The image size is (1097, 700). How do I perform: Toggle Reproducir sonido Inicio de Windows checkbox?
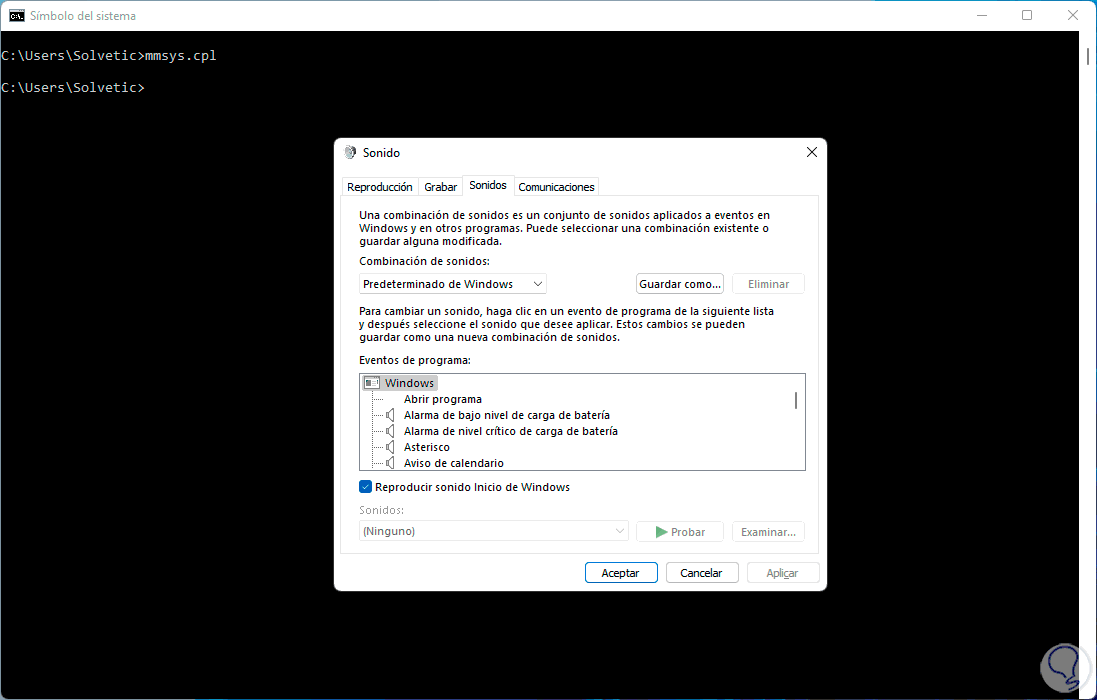(365, 487)
